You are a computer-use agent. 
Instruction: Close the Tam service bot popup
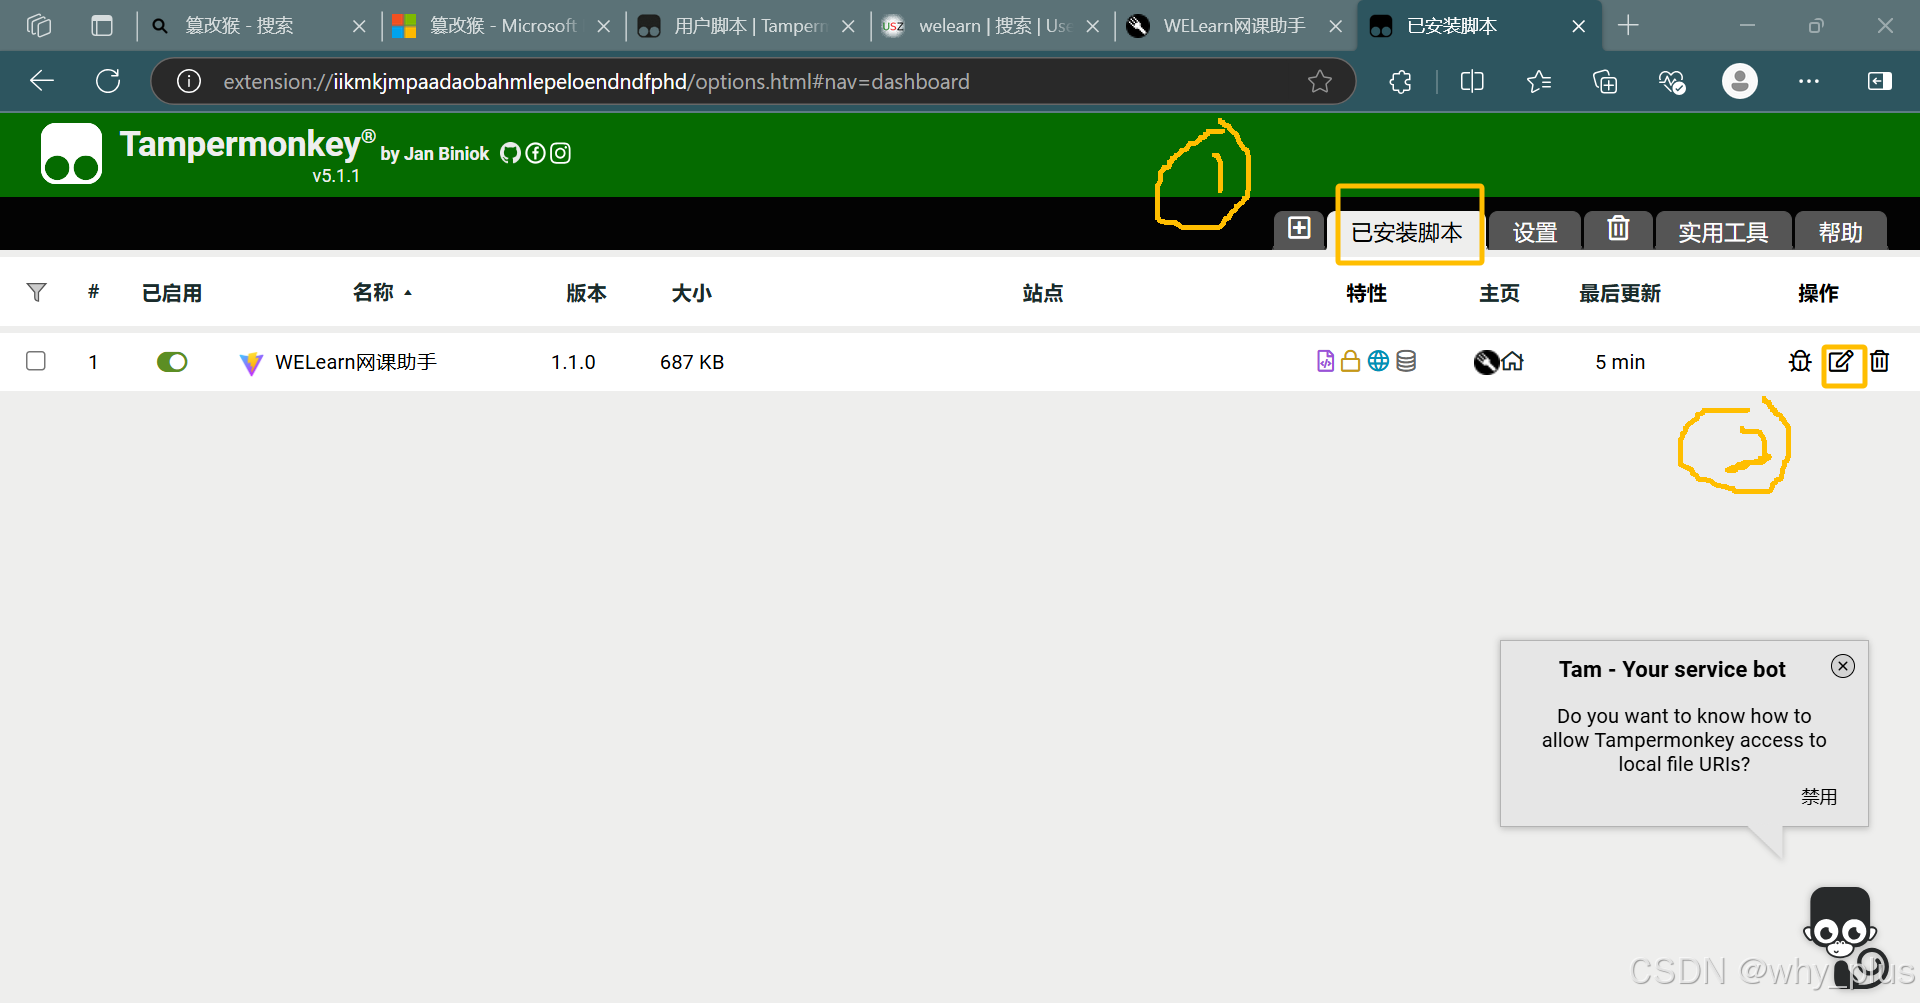[x=1843, y=666]
